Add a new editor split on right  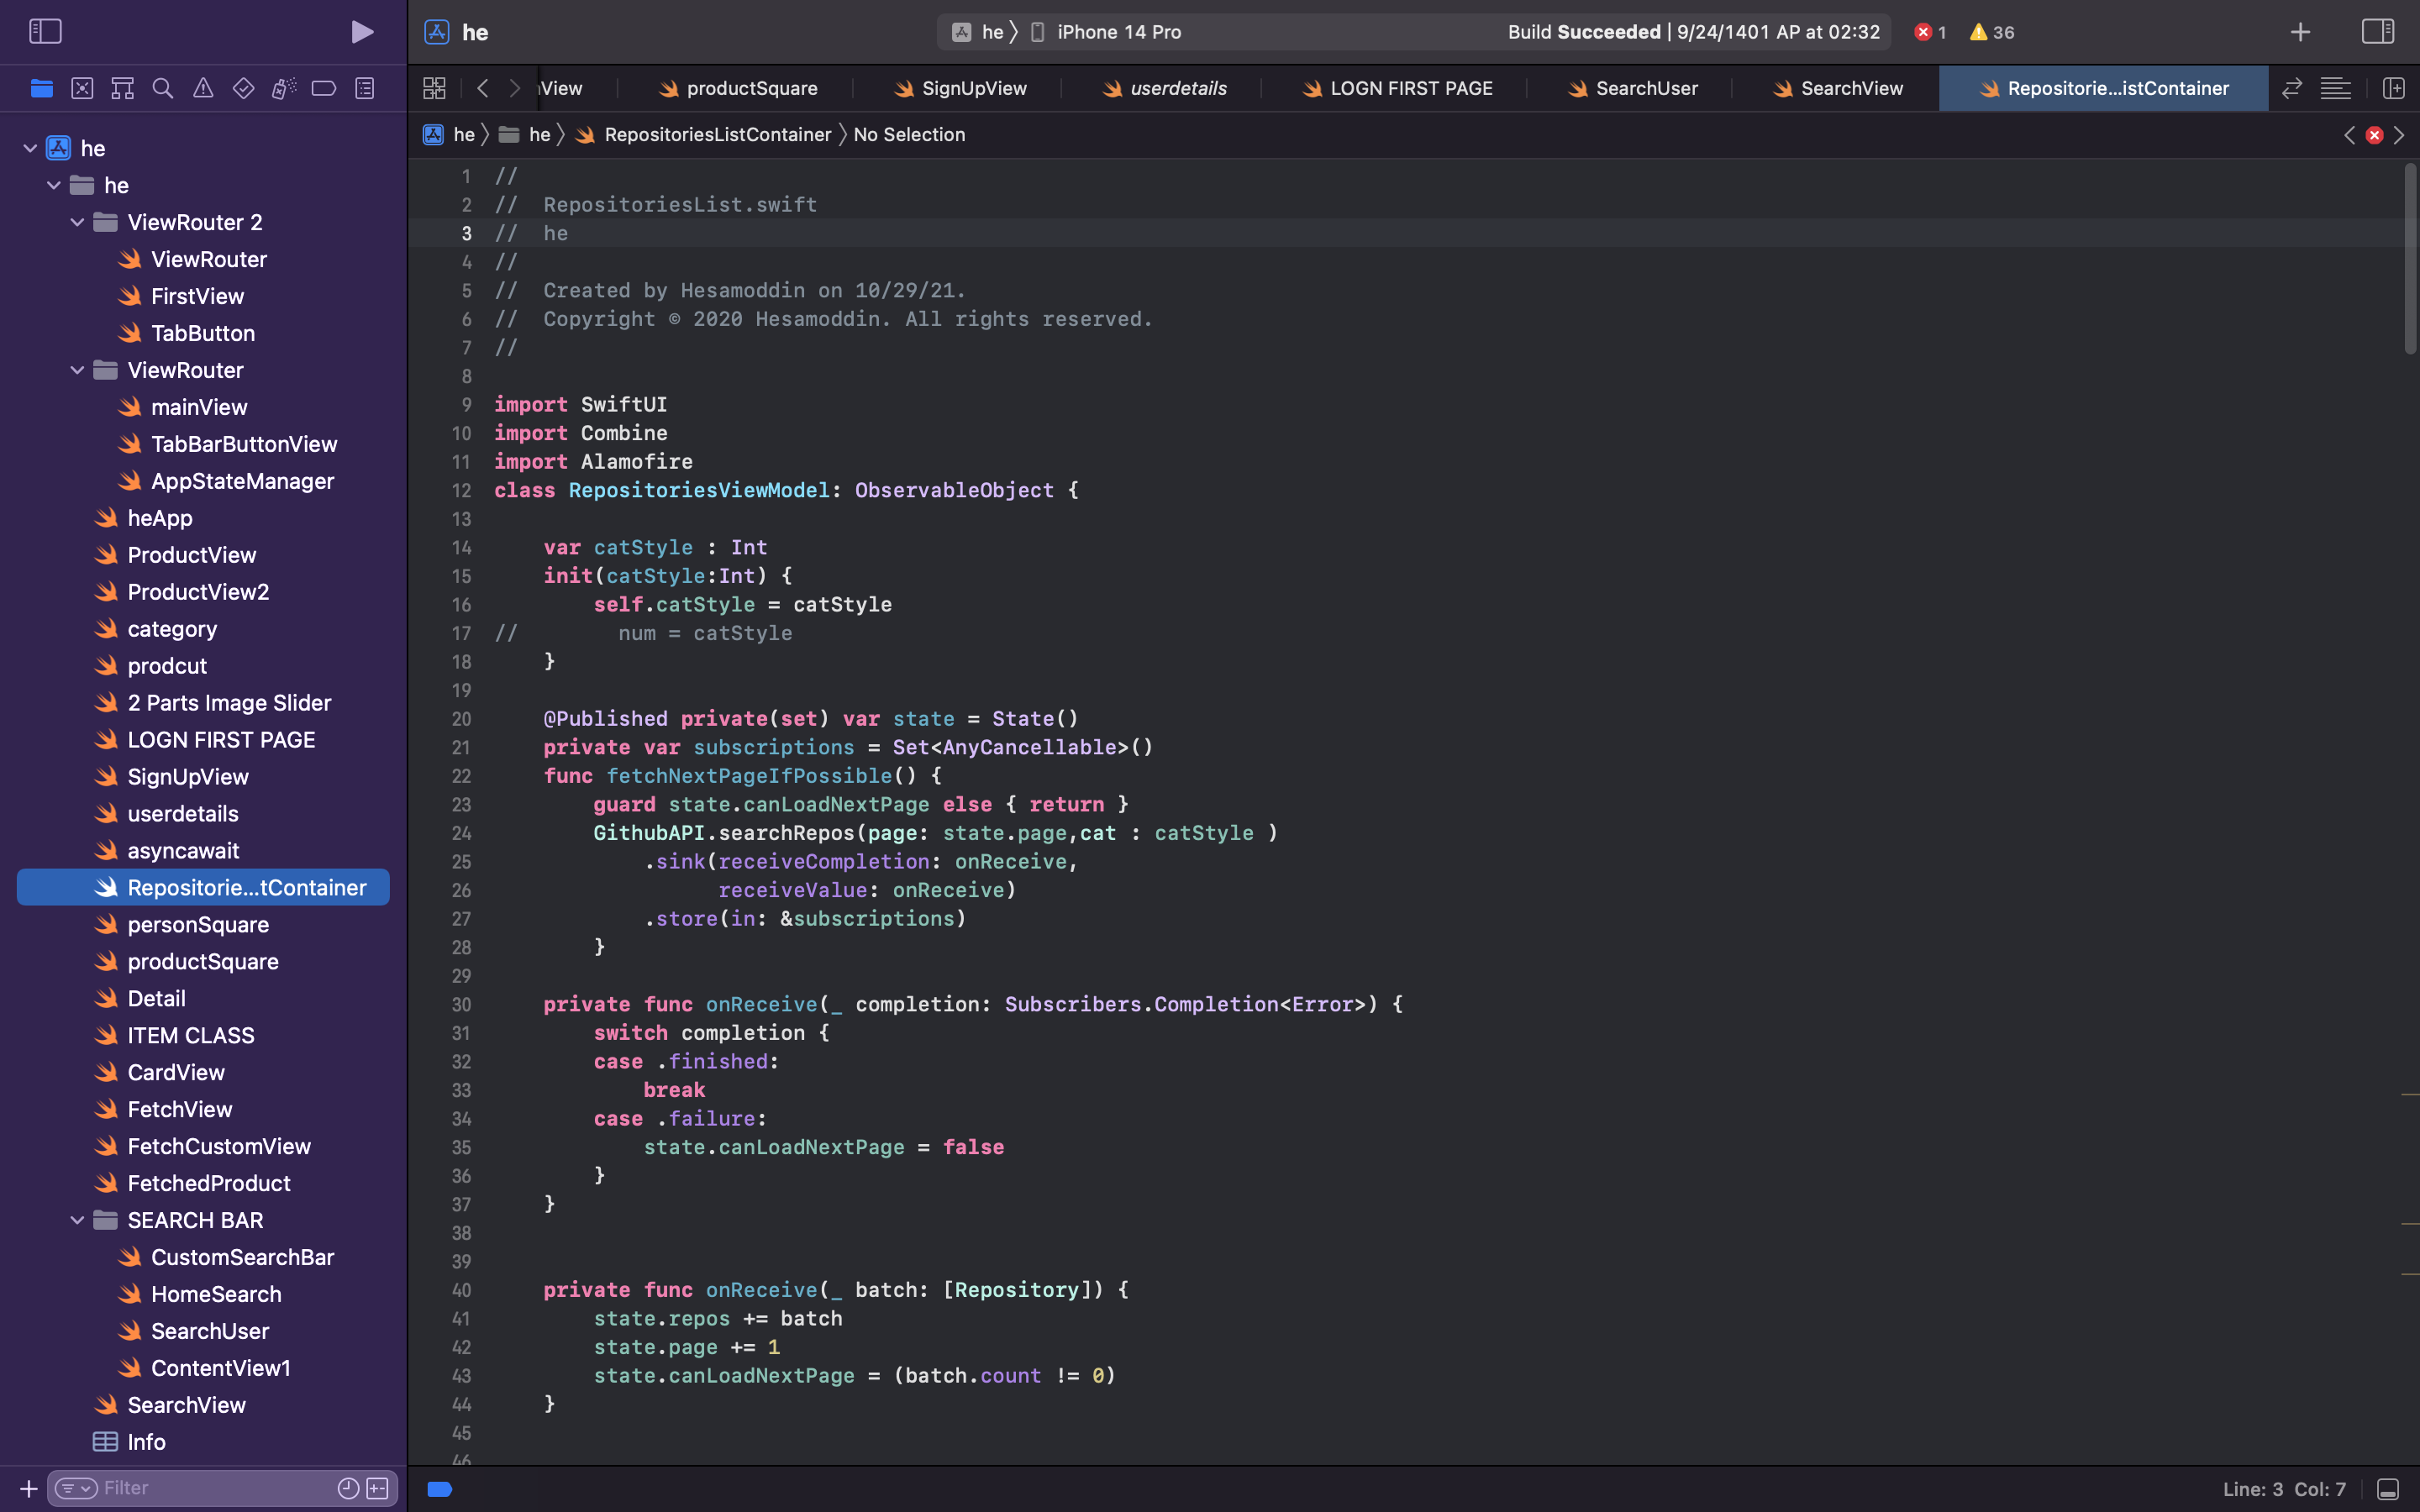pos(2393,88)
